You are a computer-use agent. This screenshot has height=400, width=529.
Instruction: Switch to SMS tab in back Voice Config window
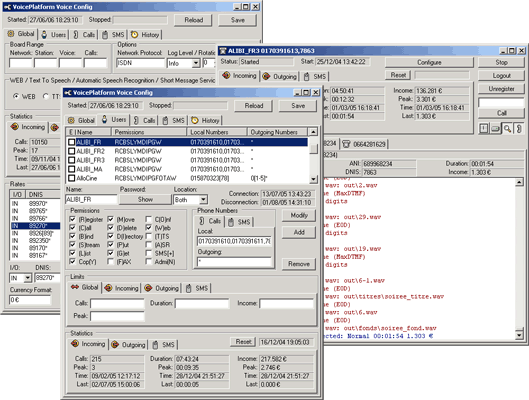click(x=114, y=34)
